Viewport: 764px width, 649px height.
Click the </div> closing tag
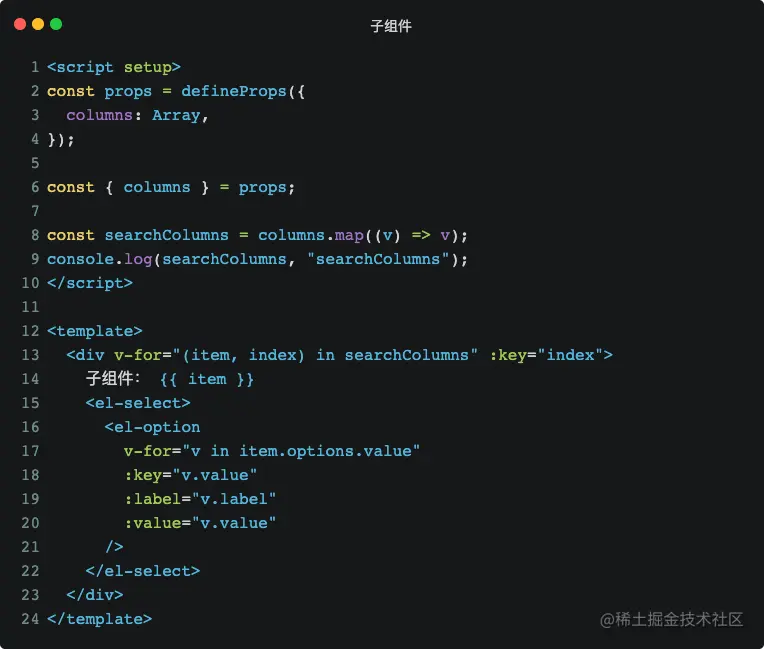(x=95, y=594)
